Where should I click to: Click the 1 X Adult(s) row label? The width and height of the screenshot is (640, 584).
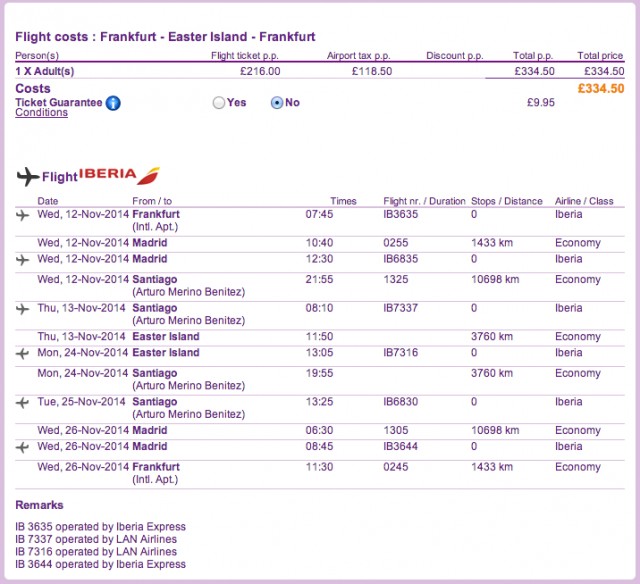coord(45,71)
